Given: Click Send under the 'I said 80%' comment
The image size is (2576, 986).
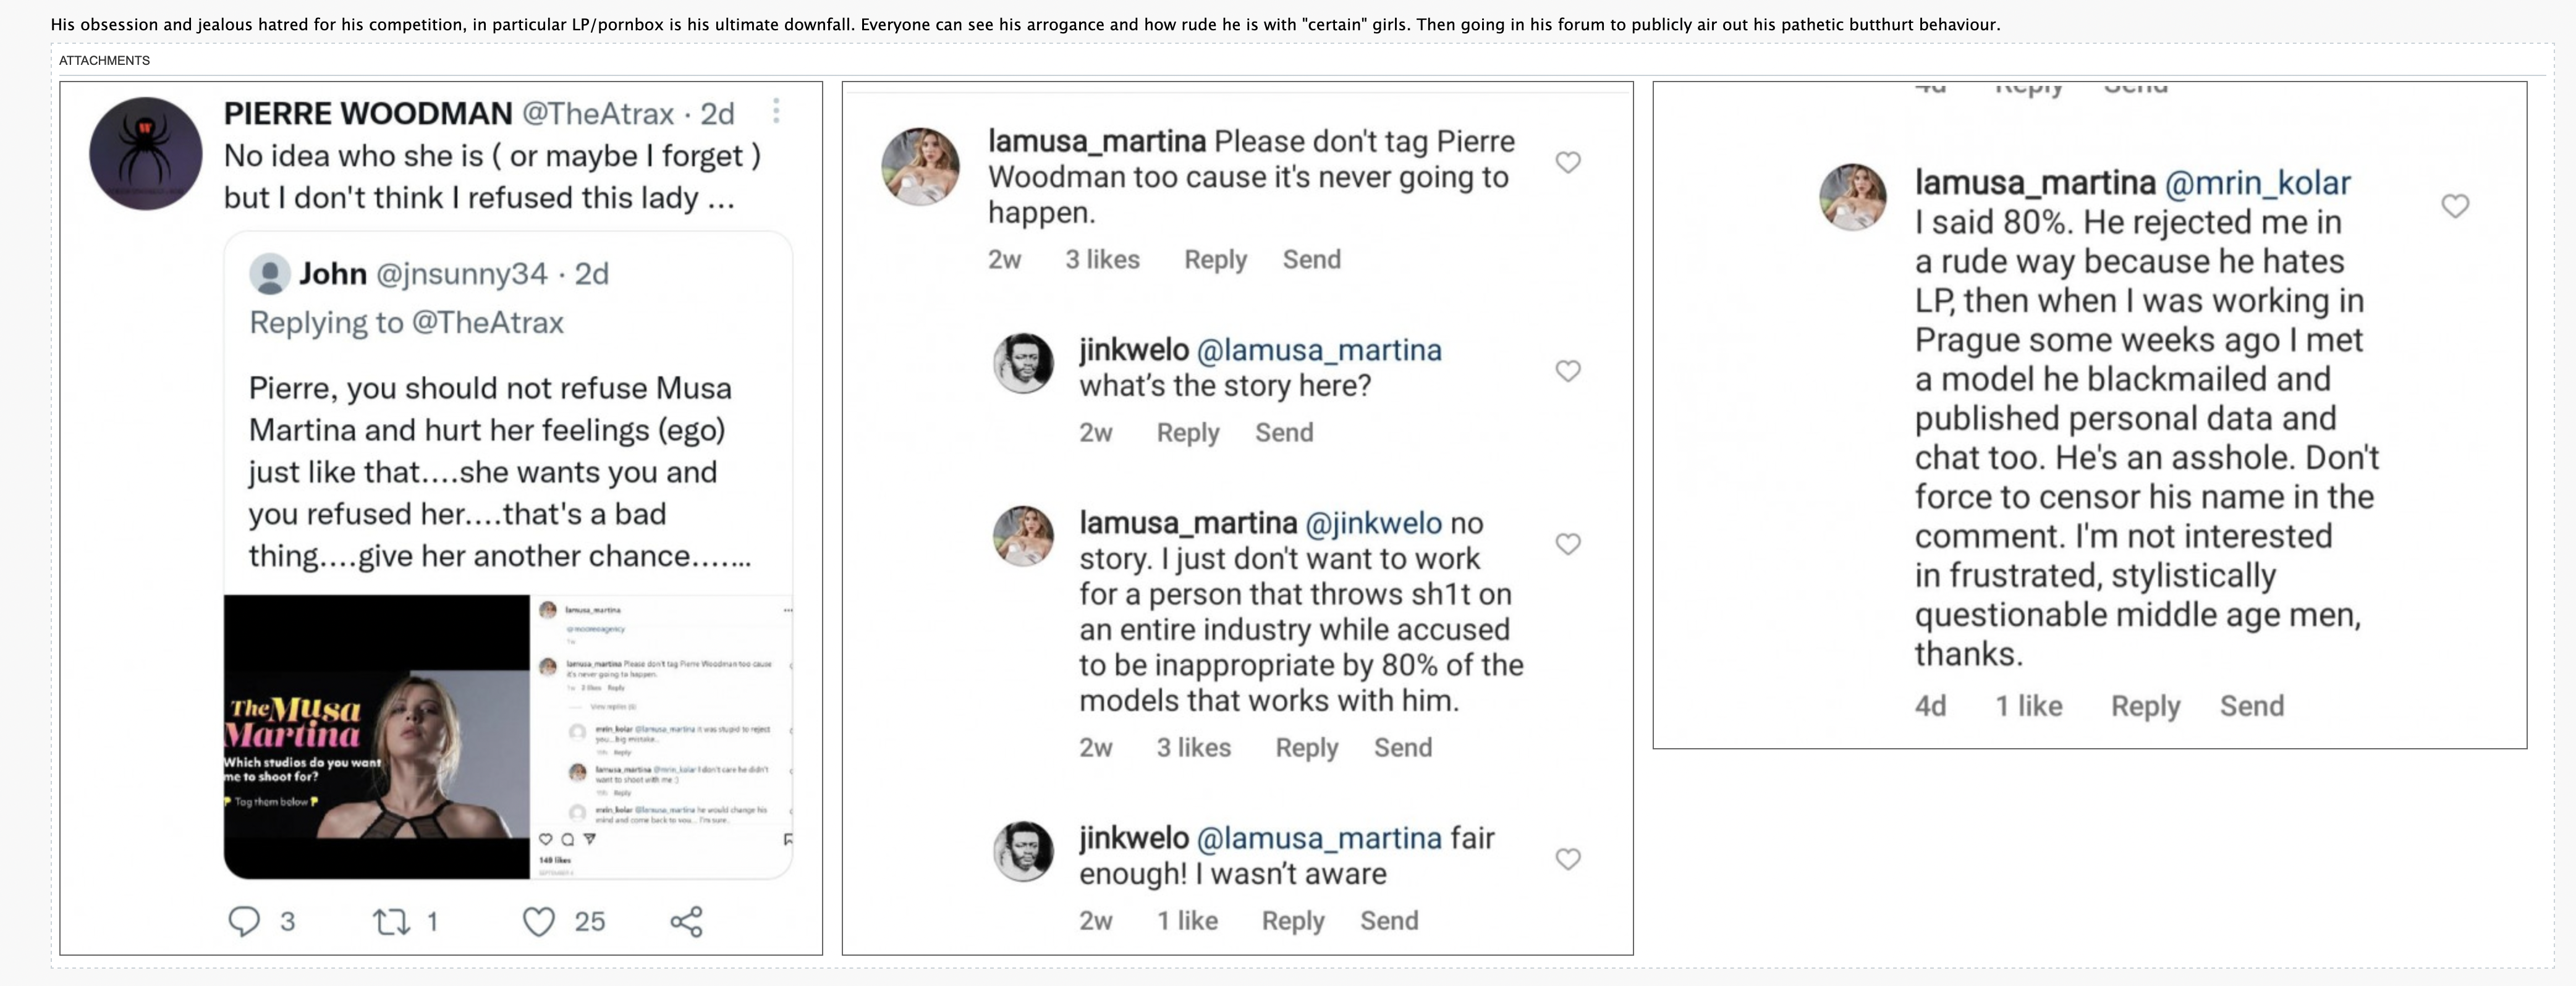Looking at the screenshot, I should coord(2251,706).
